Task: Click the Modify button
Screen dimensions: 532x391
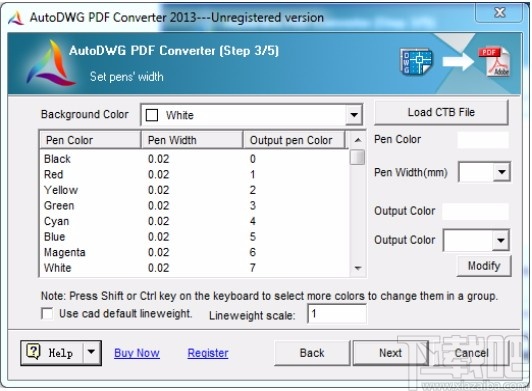Action: 484,265
